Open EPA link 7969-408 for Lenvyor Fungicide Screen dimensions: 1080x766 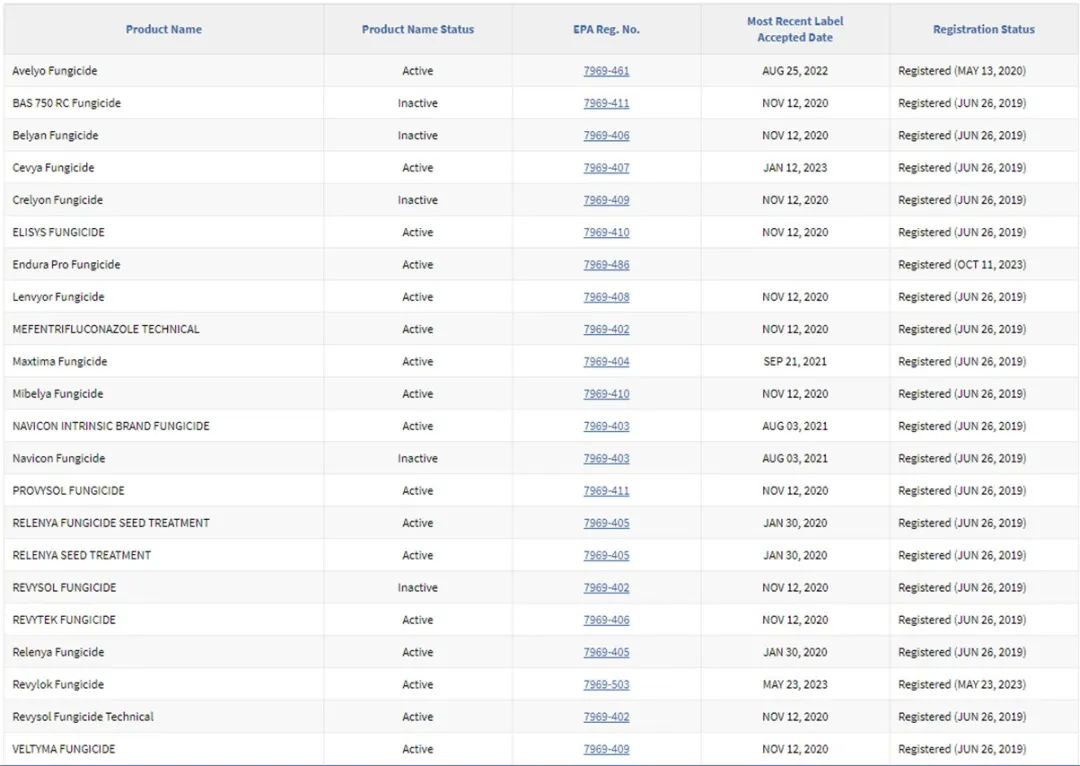click(x=606, y=297)
